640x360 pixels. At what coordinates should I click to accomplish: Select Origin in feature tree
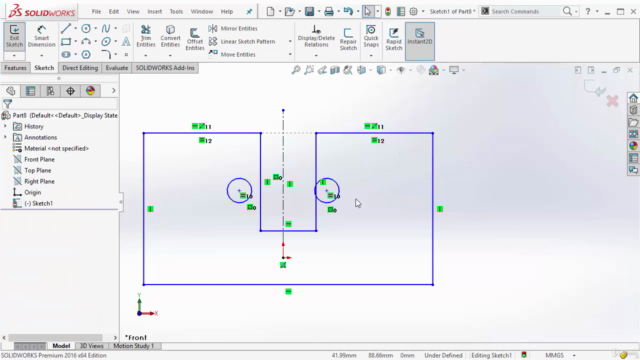click(27, 193)
